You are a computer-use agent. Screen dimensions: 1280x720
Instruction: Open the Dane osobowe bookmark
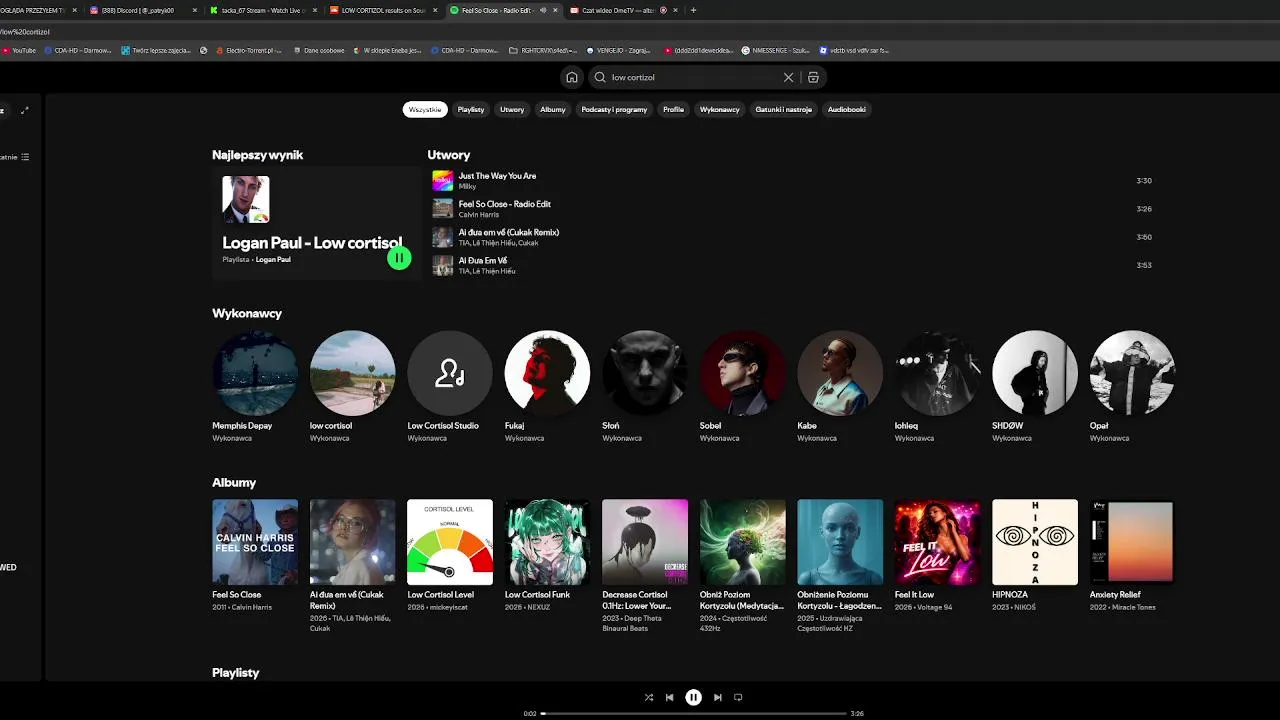[319, 50]
